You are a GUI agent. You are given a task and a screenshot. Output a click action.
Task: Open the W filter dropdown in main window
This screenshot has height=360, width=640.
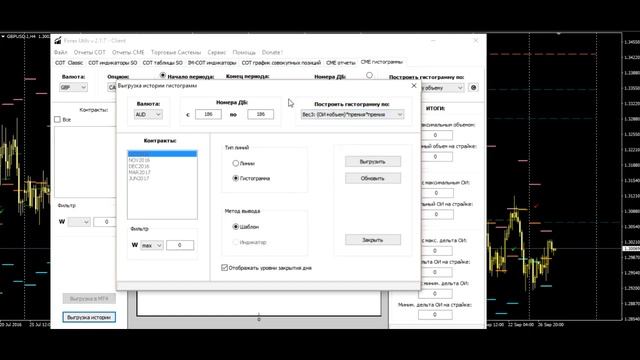click(x=79, y=222)
